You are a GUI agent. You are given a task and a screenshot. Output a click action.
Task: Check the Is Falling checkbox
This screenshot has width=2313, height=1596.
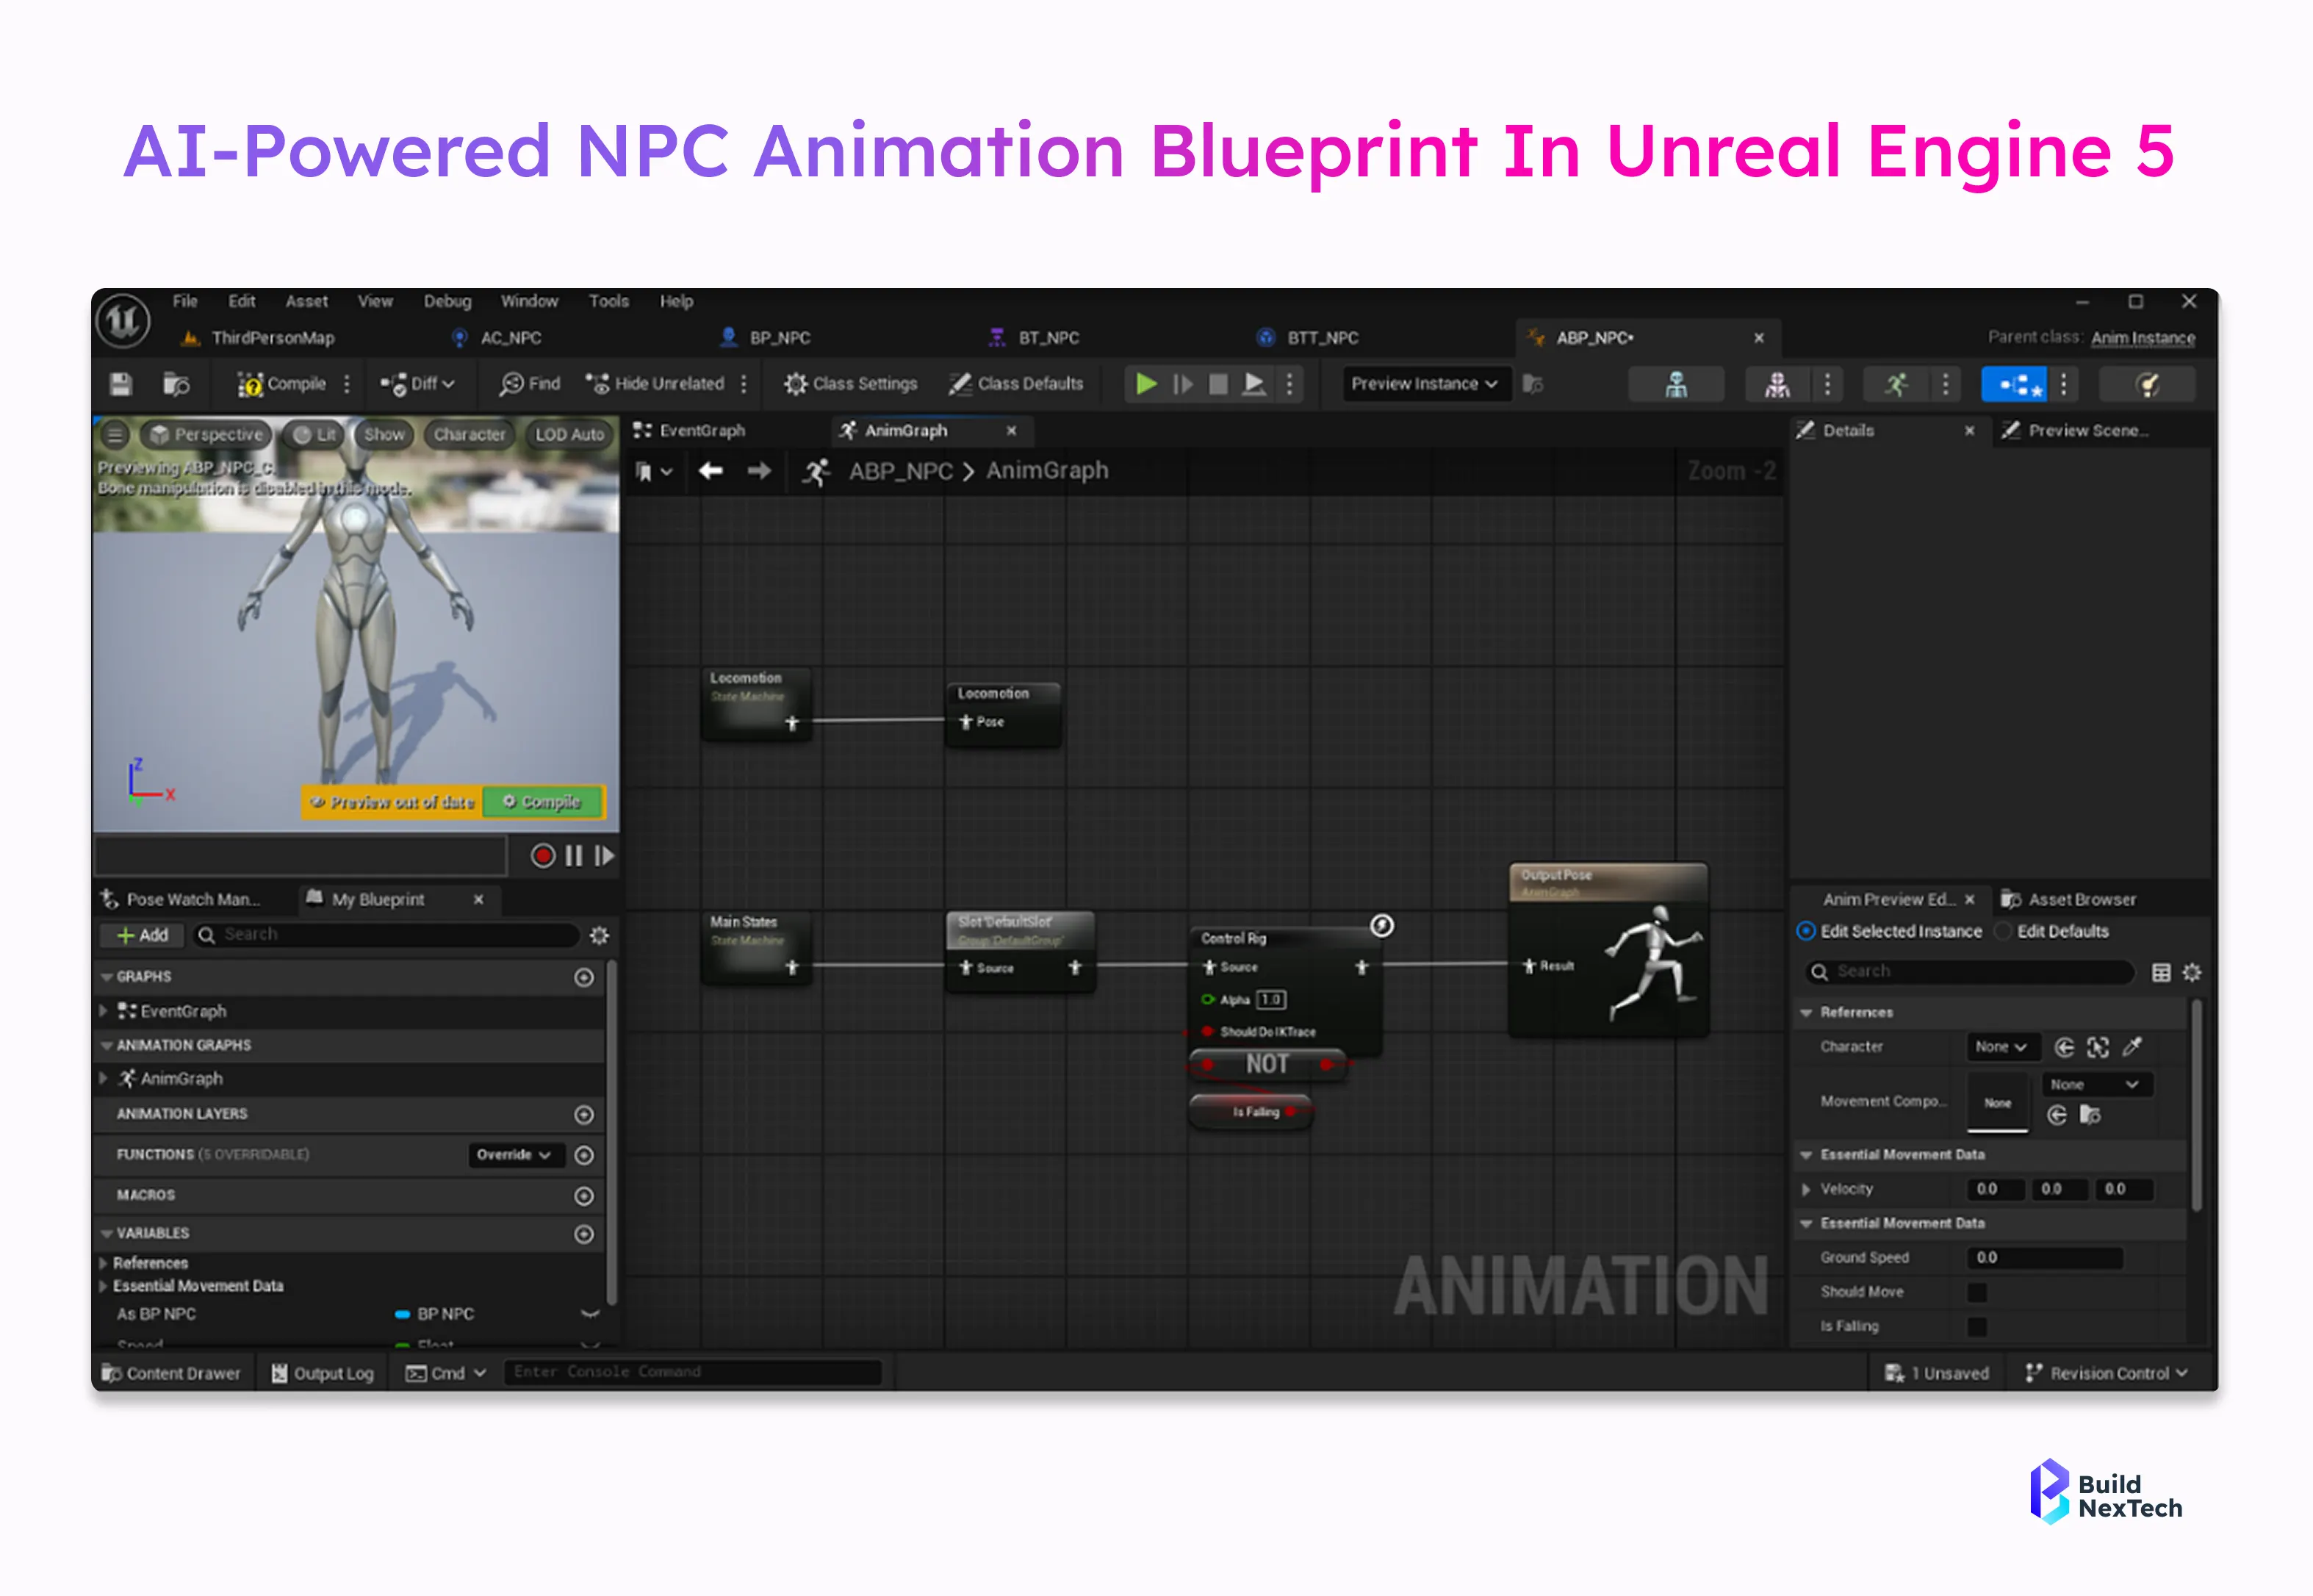(x=1978, y=1326)
